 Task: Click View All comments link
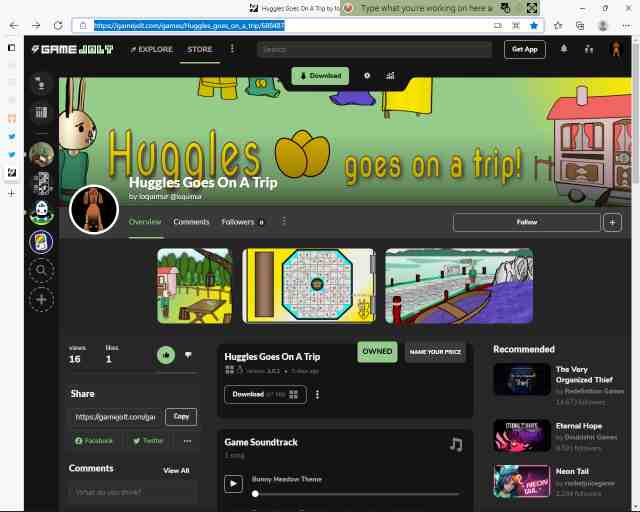pyautogui.click(x=176, y=470)
